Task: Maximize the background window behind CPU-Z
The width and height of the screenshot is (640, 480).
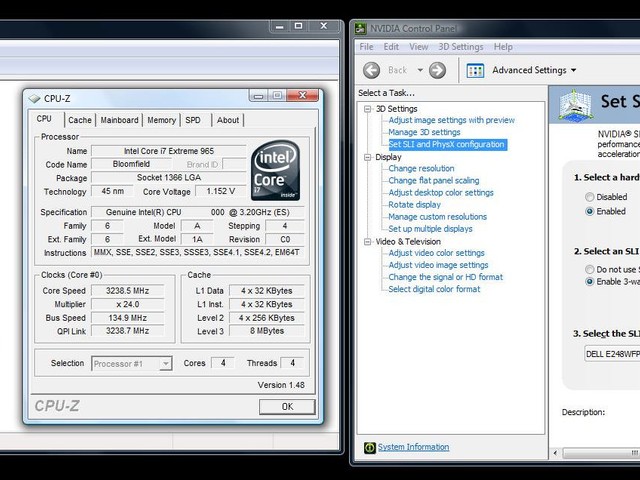Action: coord(299,27)
